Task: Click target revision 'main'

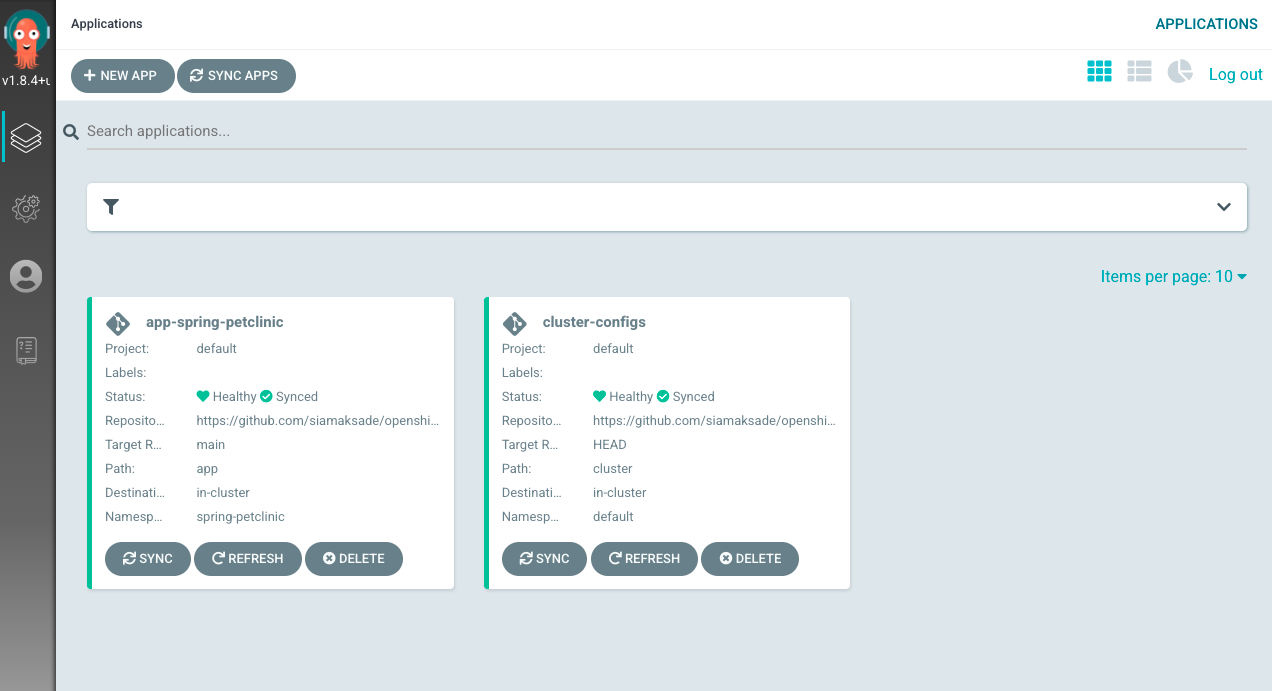Action: (x=211, y=445)
